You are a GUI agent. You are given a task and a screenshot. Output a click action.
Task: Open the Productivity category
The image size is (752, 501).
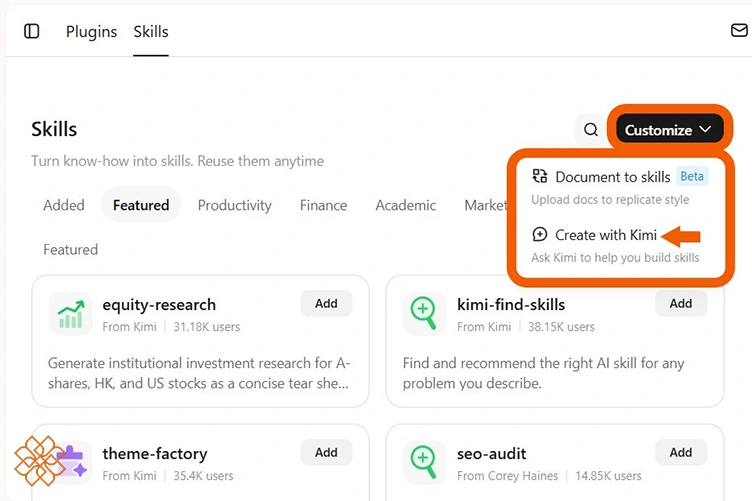[x=235, y=205]
